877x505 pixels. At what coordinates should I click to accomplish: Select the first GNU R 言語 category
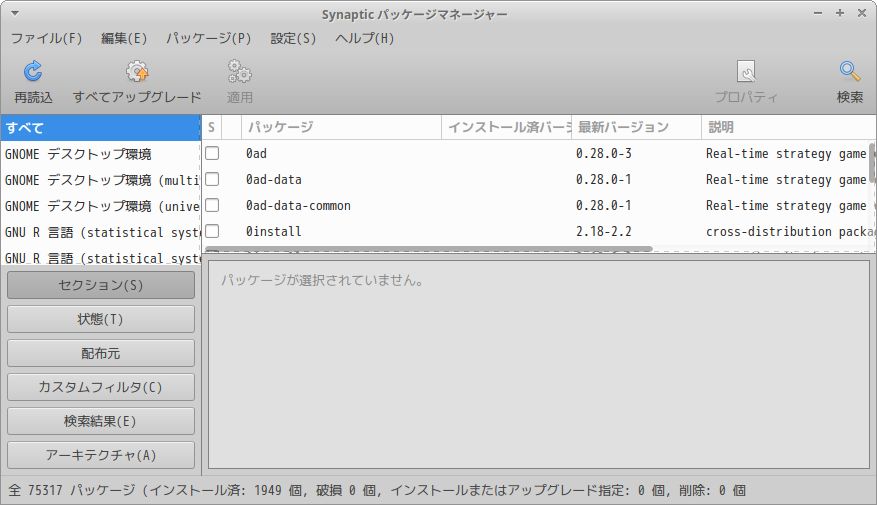tap(101, 233)
